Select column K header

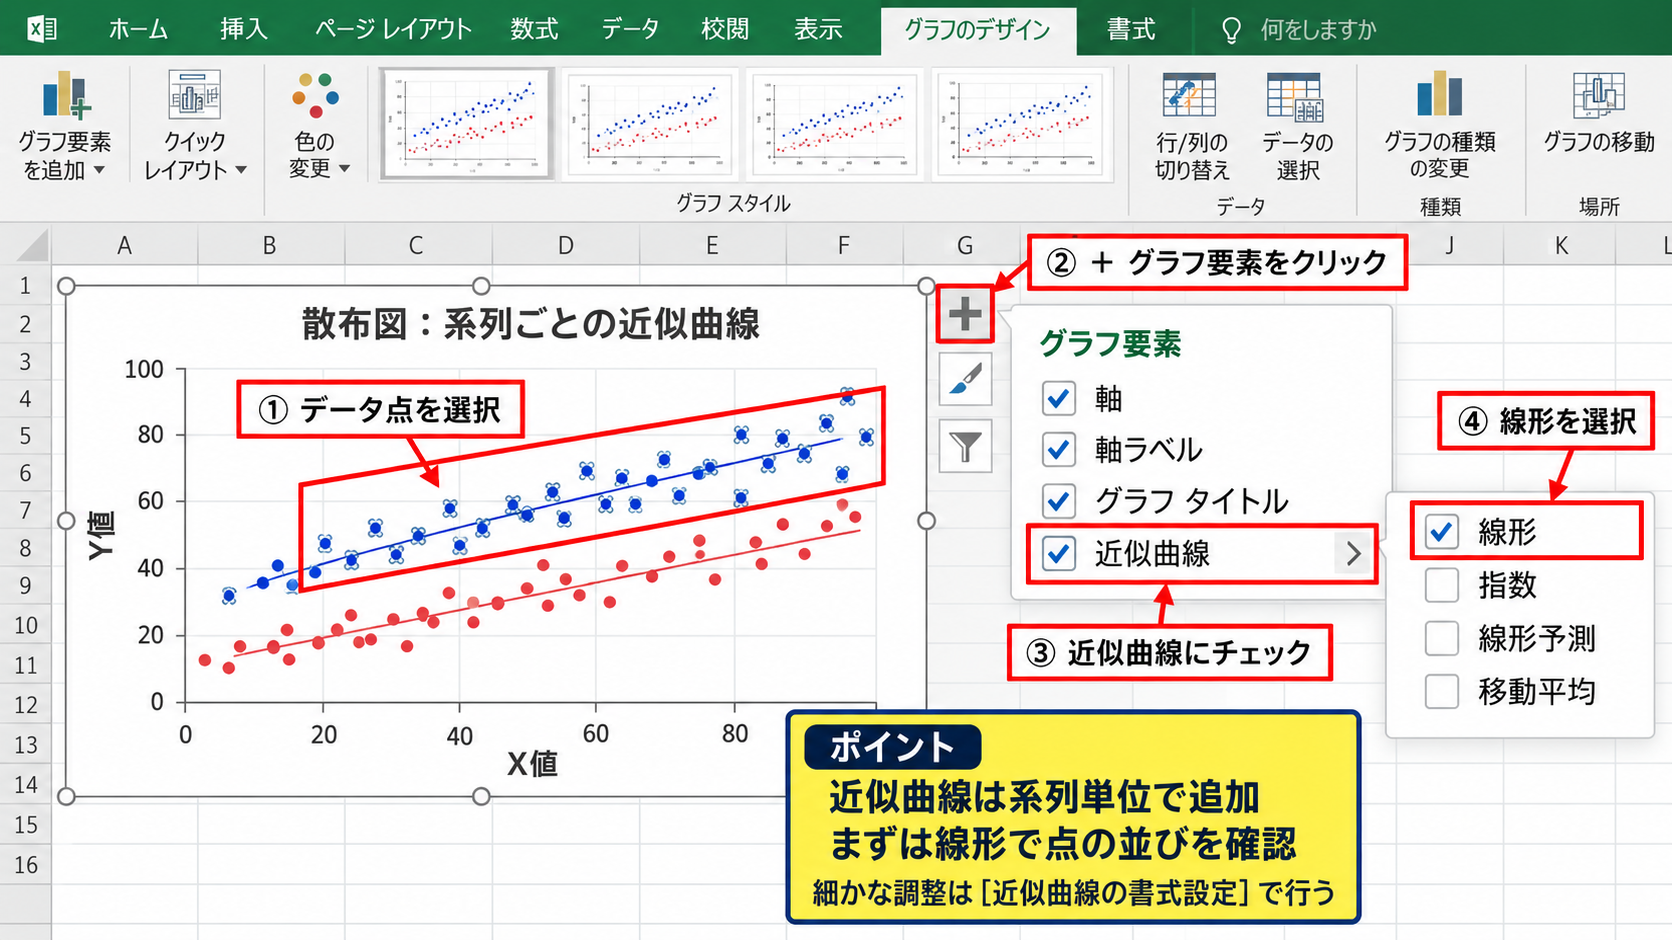(1561, 246)
